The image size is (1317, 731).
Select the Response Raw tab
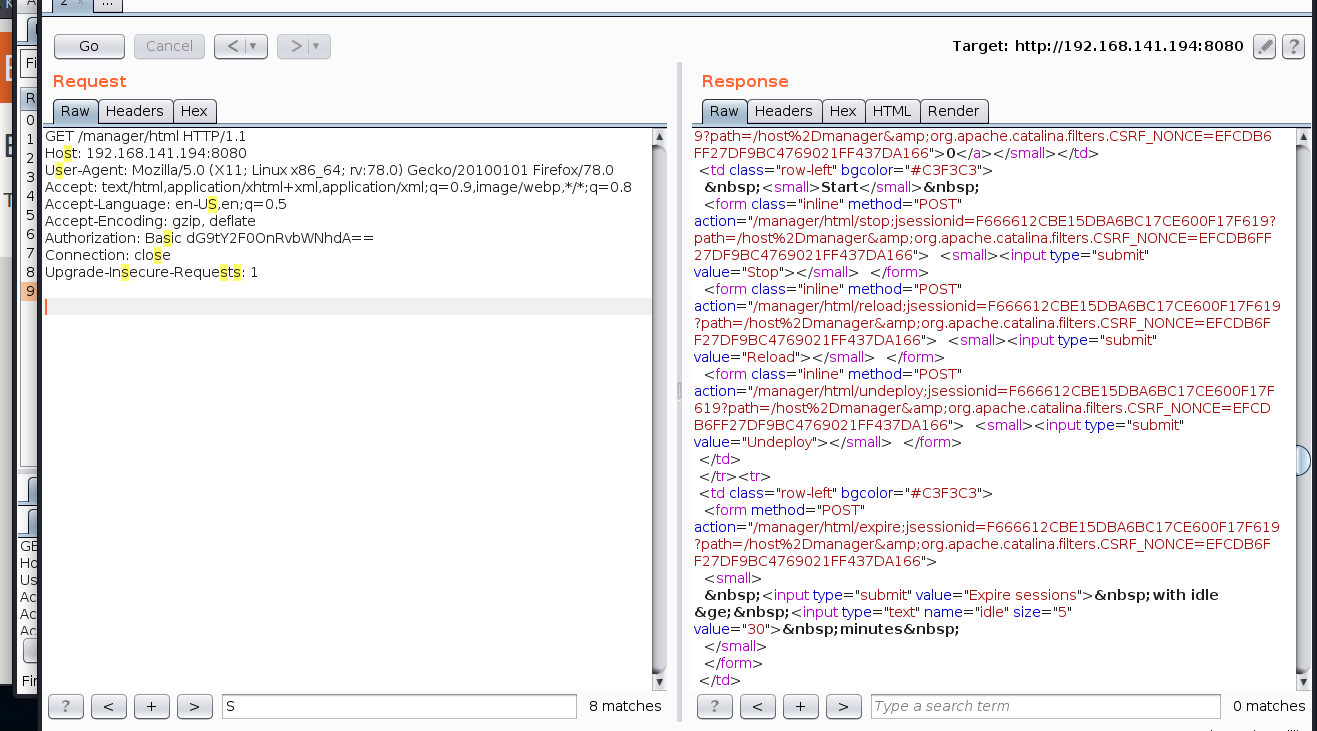pyautogui.click(x=724, y=111)
